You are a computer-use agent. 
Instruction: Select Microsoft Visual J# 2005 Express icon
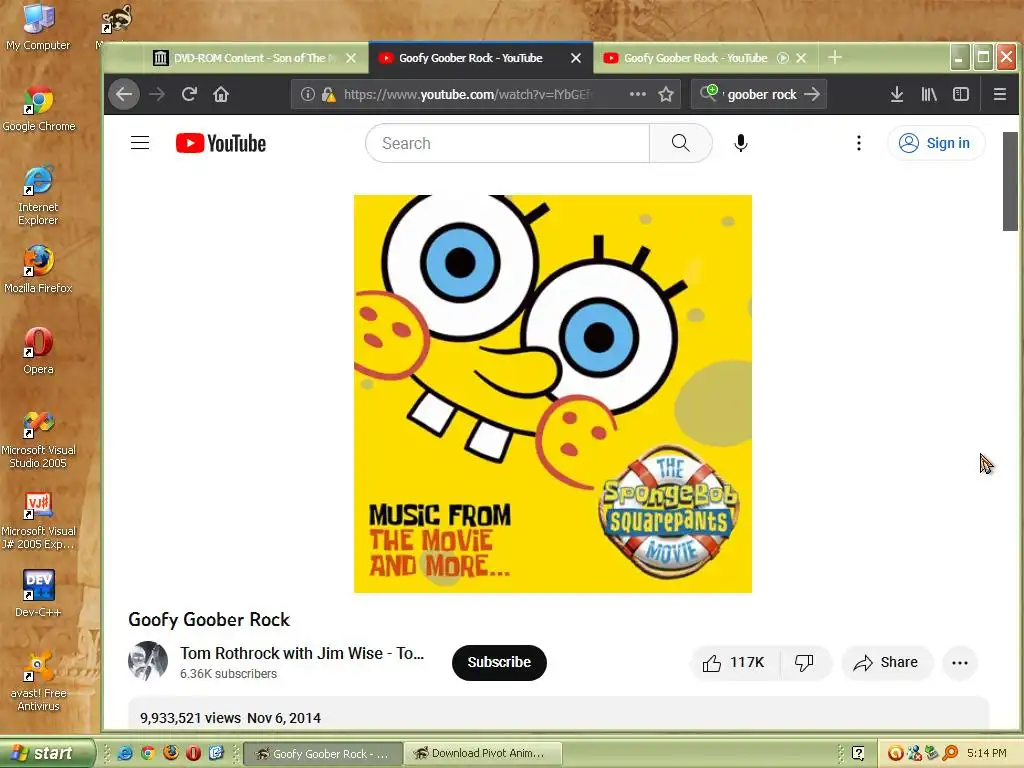(x=39, y=520)
